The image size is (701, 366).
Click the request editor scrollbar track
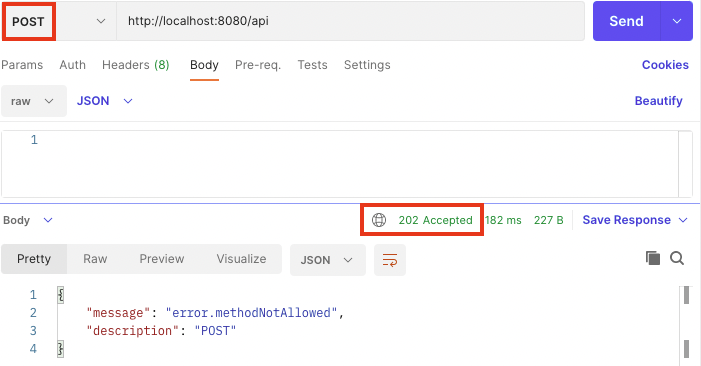[685, 164]
